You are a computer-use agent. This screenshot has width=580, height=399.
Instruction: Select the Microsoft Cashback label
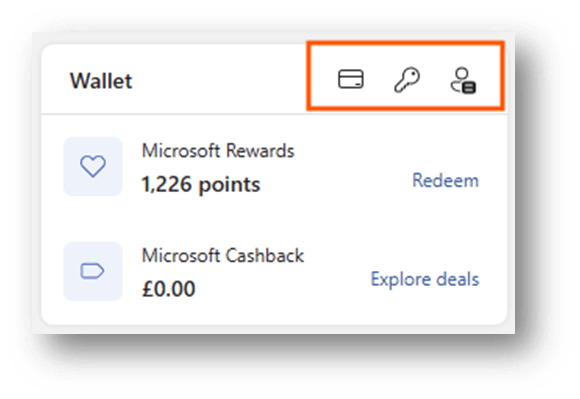223,256
